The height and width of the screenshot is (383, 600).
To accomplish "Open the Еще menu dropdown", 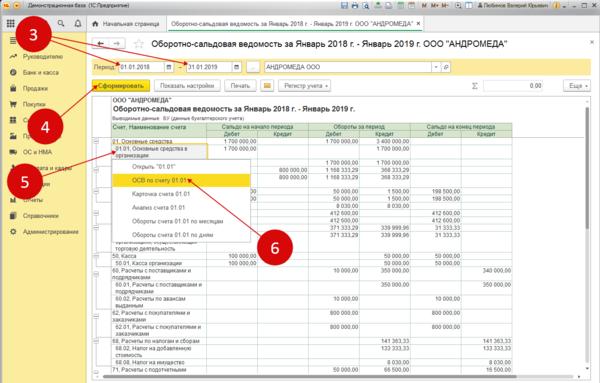I will coord(577,86).
